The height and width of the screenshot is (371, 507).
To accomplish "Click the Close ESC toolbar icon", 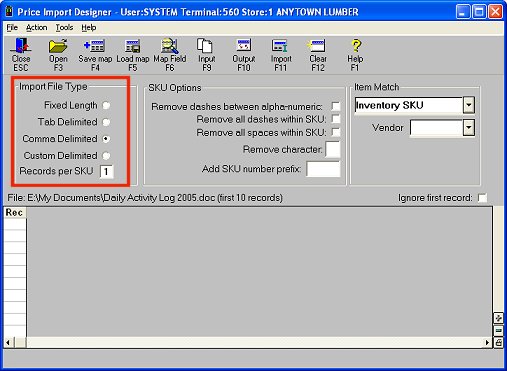I will [x=21, y=46].
